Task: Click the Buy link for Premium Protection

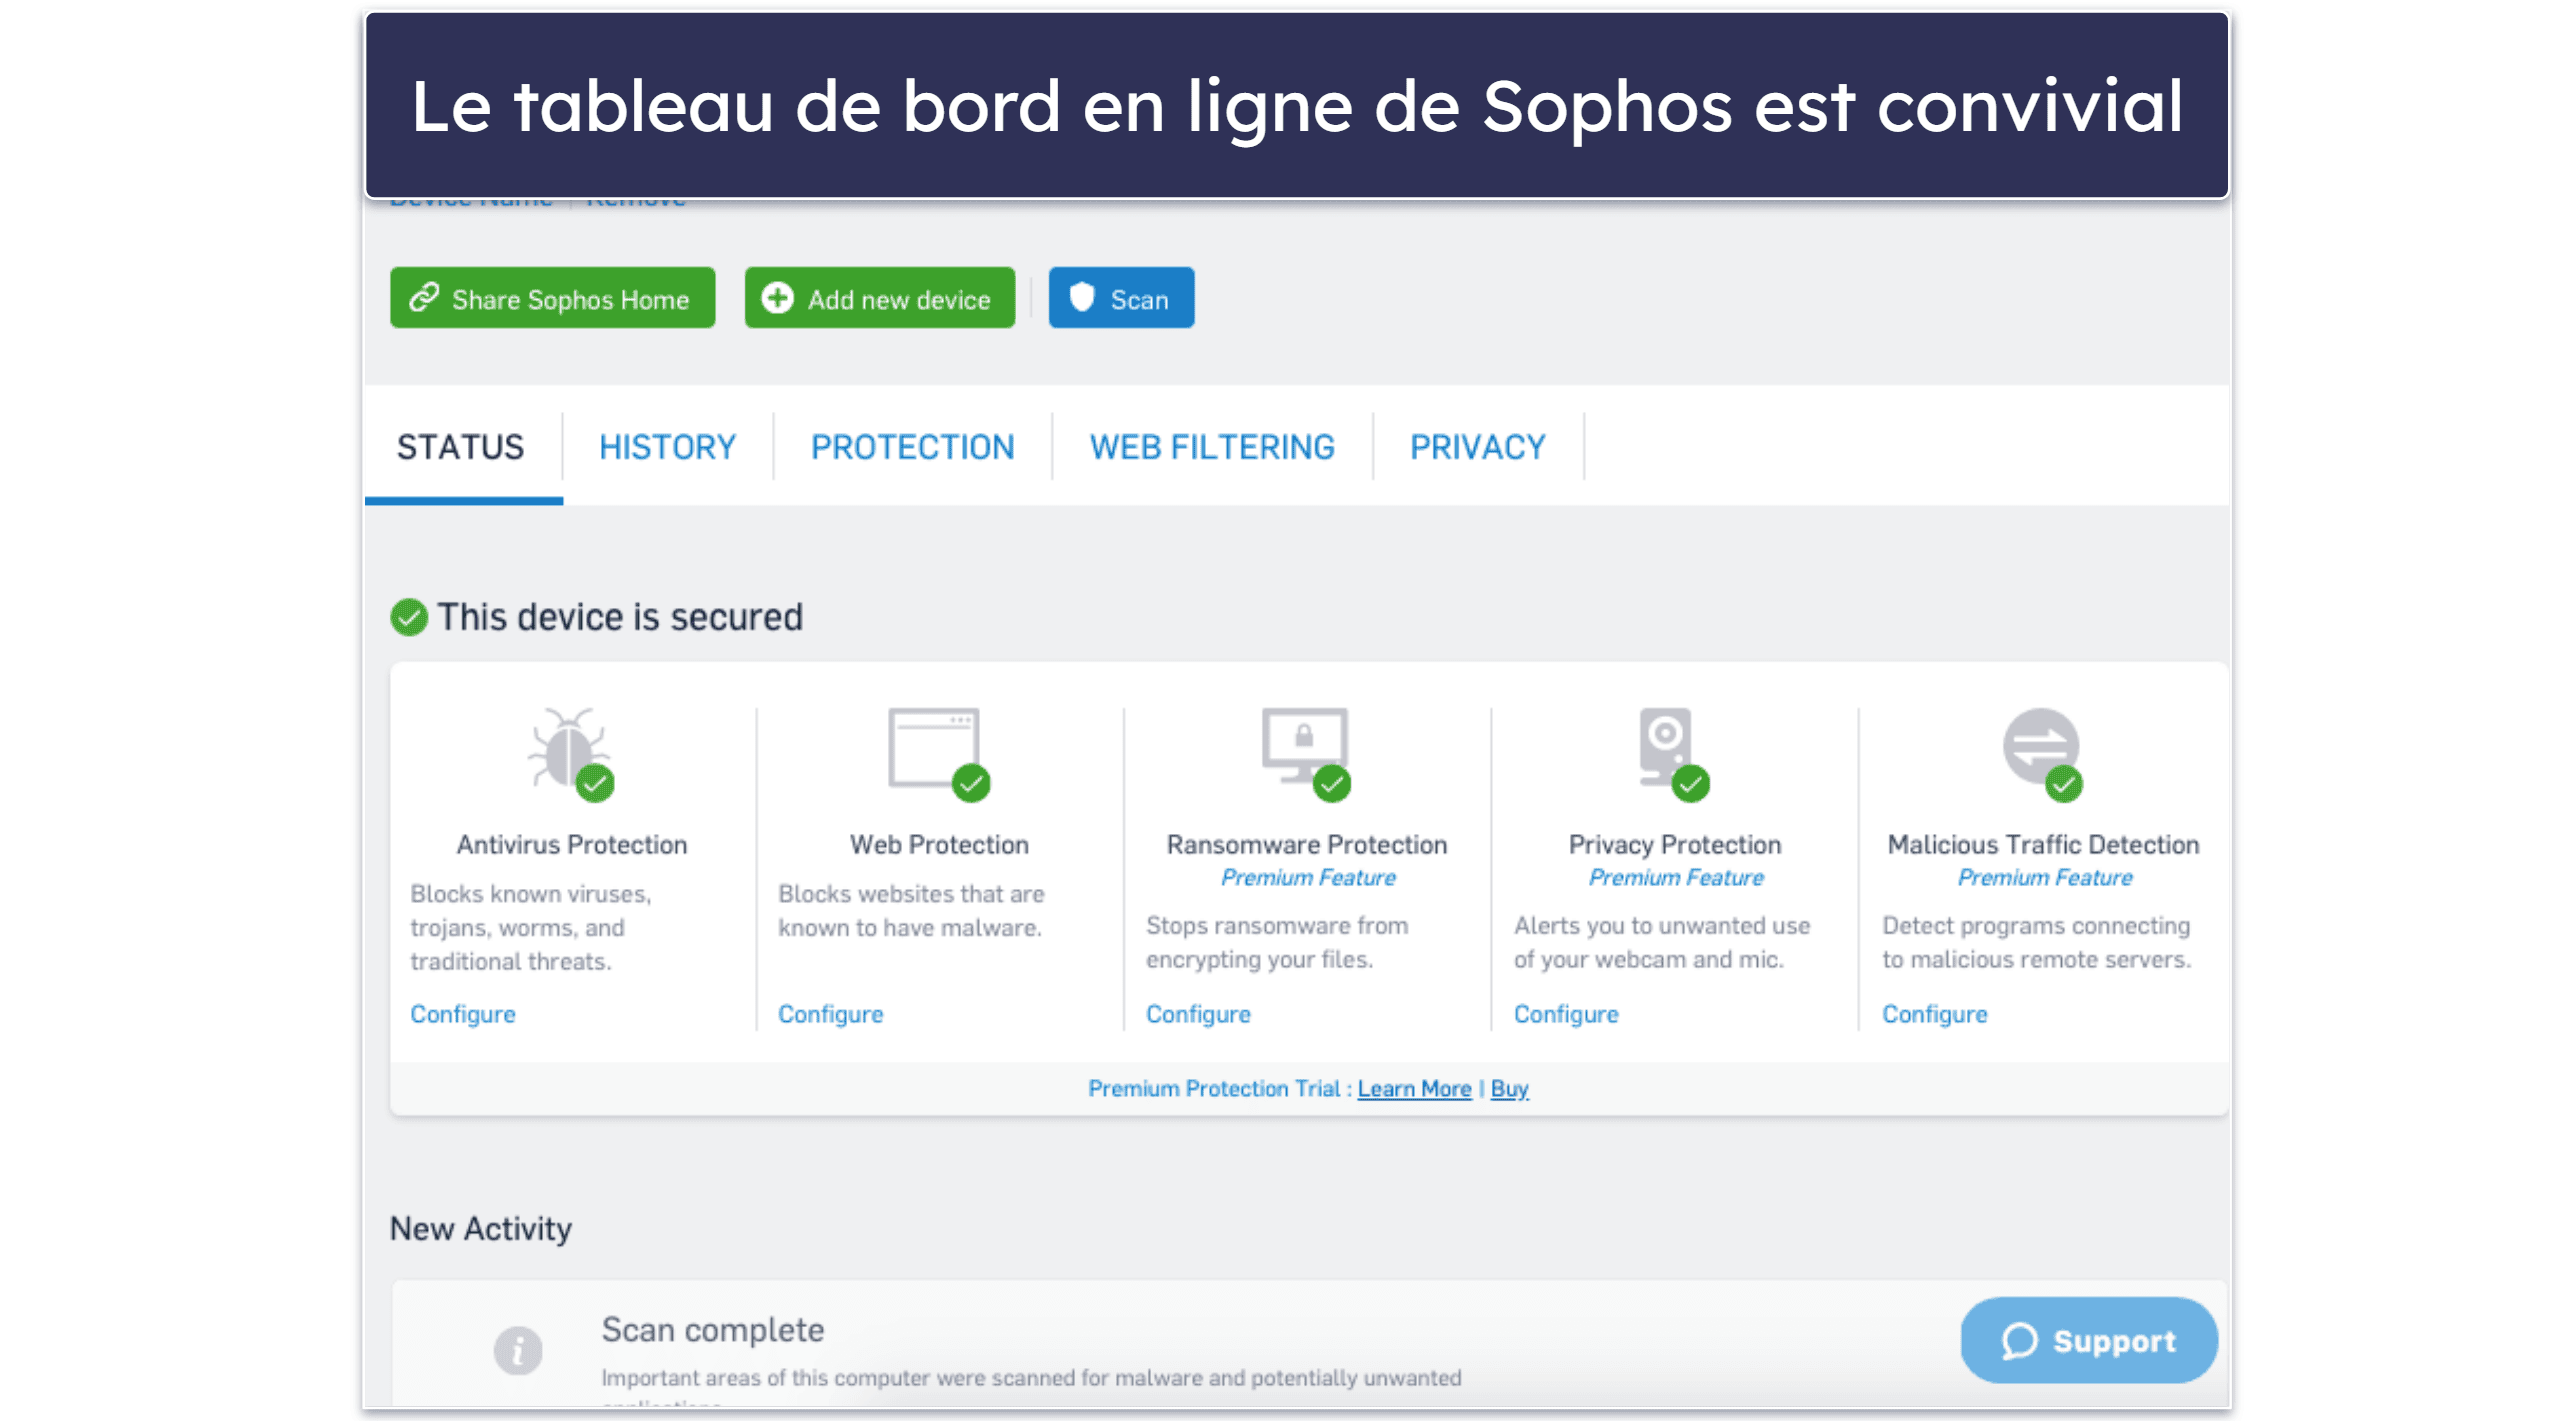Action: click(1508, 1087)
